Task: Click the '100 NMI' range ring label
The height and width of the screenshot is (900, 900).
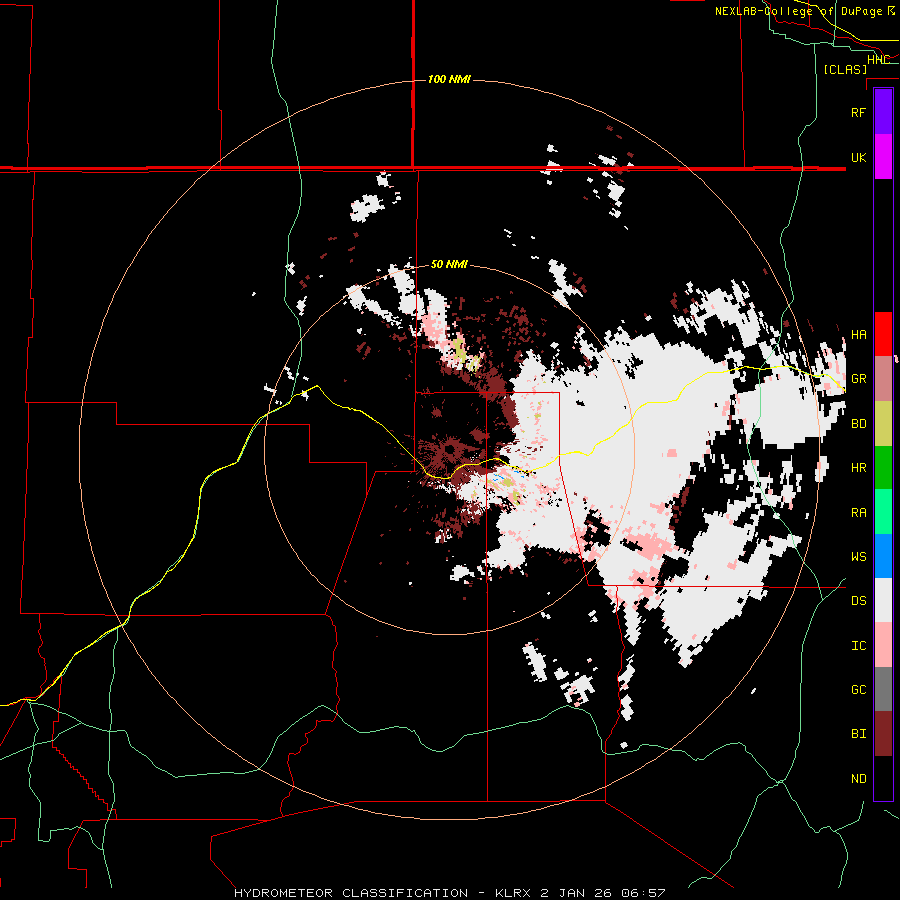Action: (x=449, y=79)
